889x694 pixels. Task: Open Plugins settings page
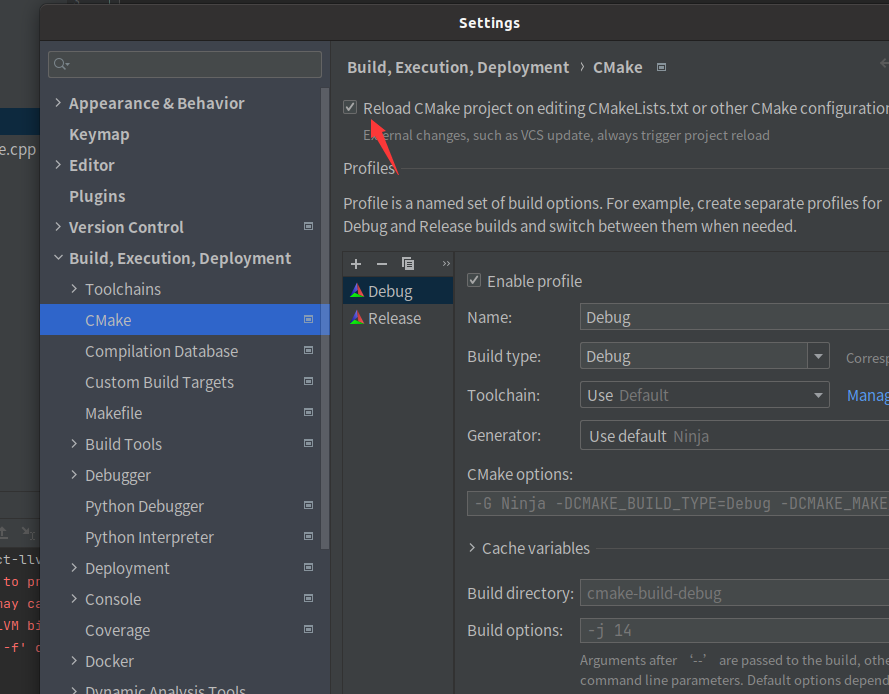coord(97,196)
